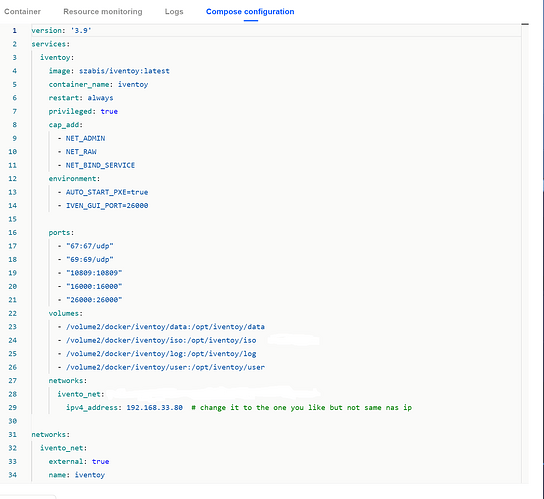
Task: Click the "ports:" key
Action: point(61,232)
